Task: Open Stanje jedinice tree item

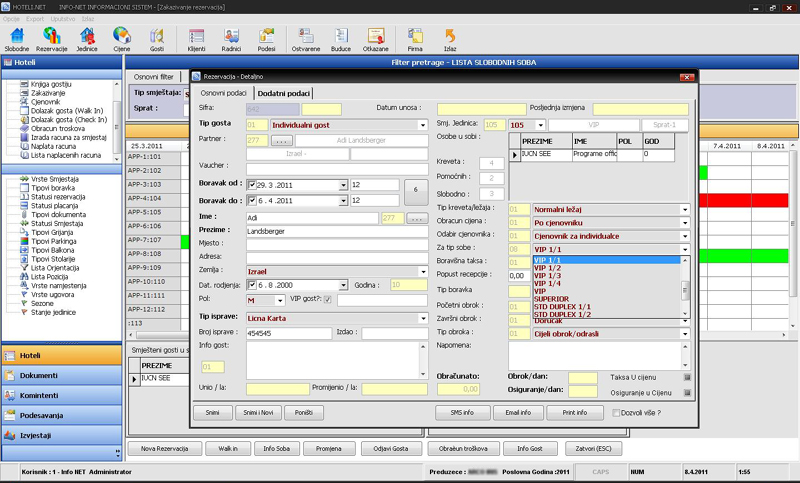Action: (53, 312)
